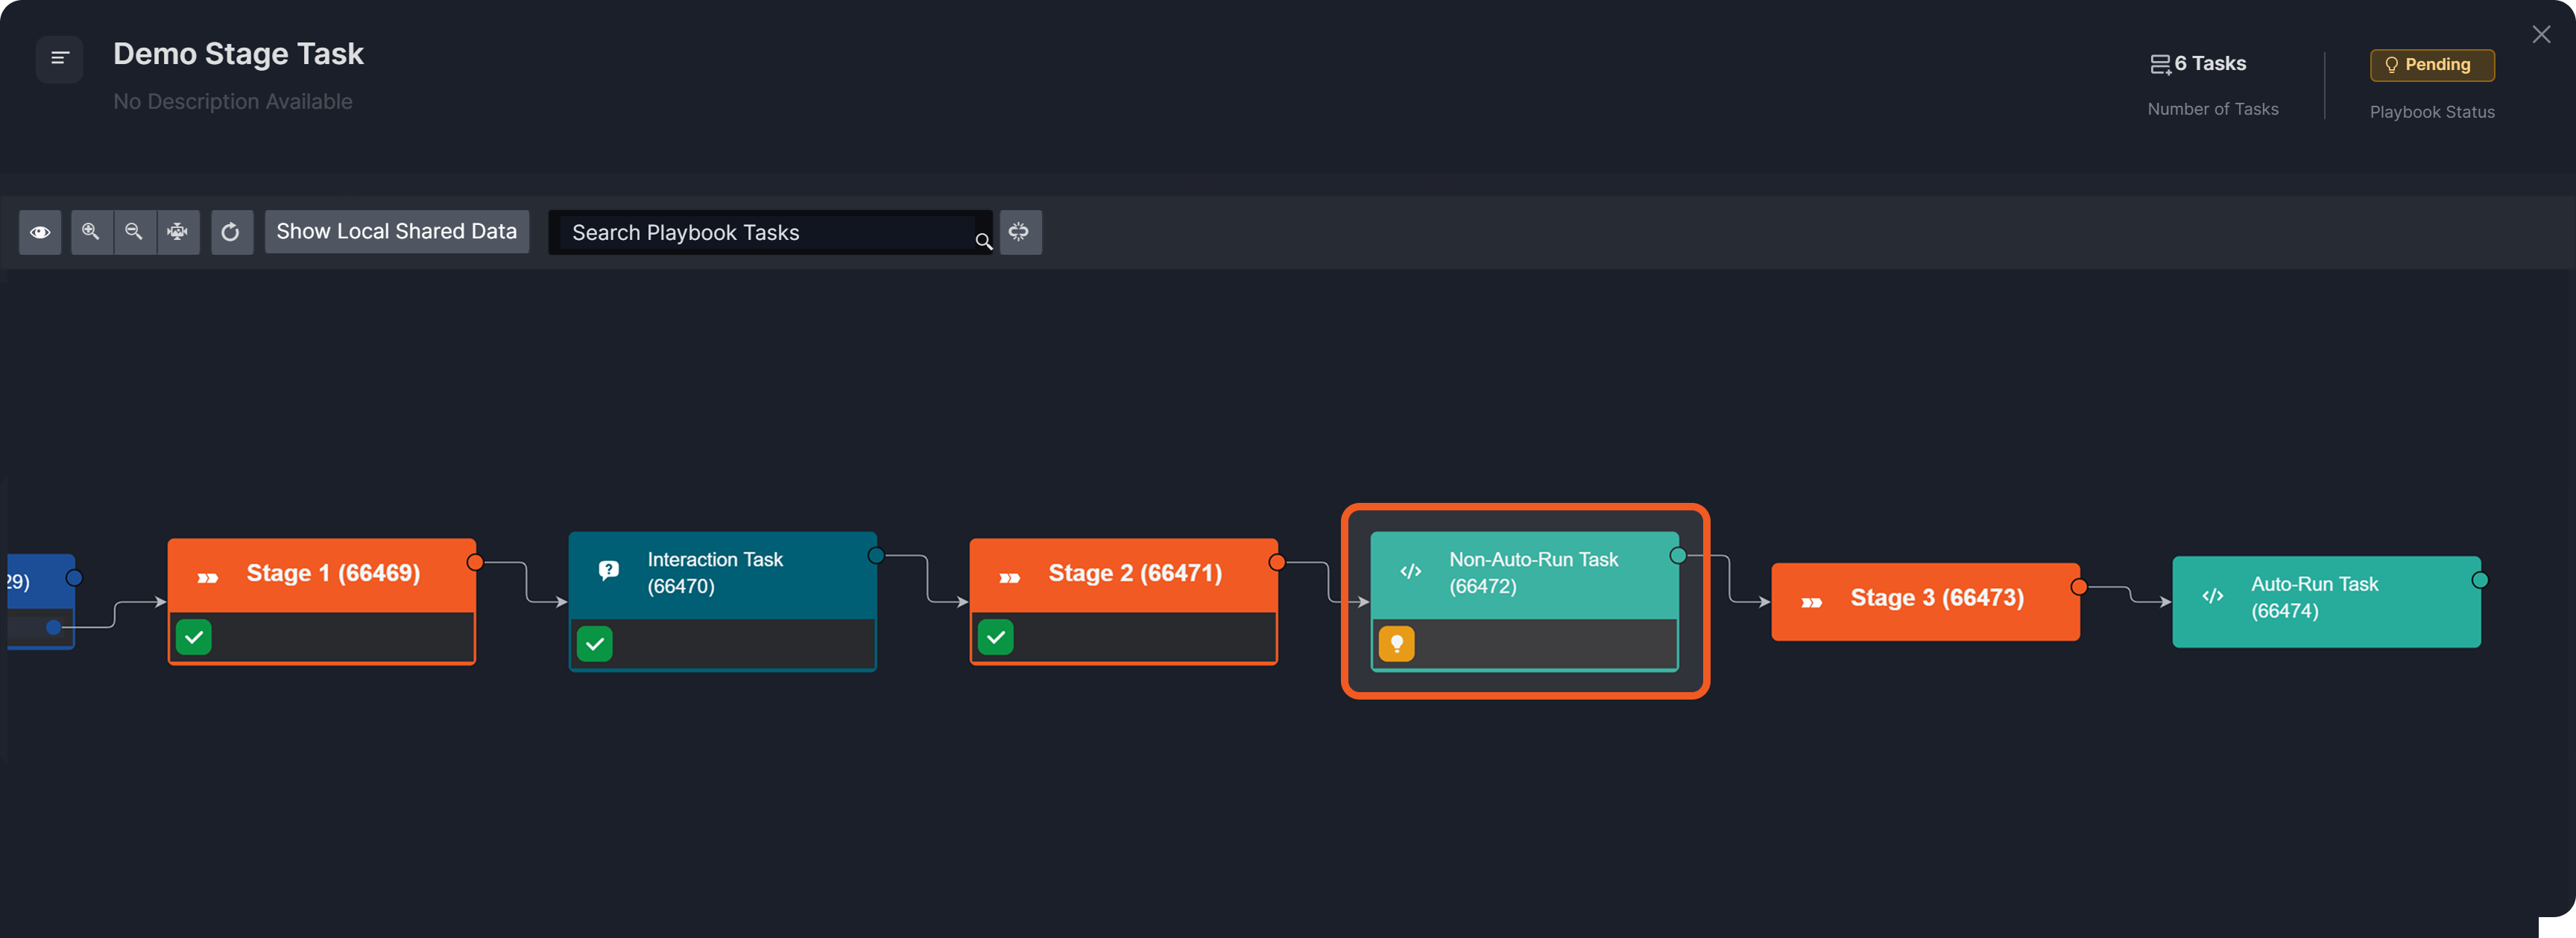Click Stage 3 (66473) output connector dot
The height and width of the screenshot is (938, 2576).
click(x=2079, y=587)
